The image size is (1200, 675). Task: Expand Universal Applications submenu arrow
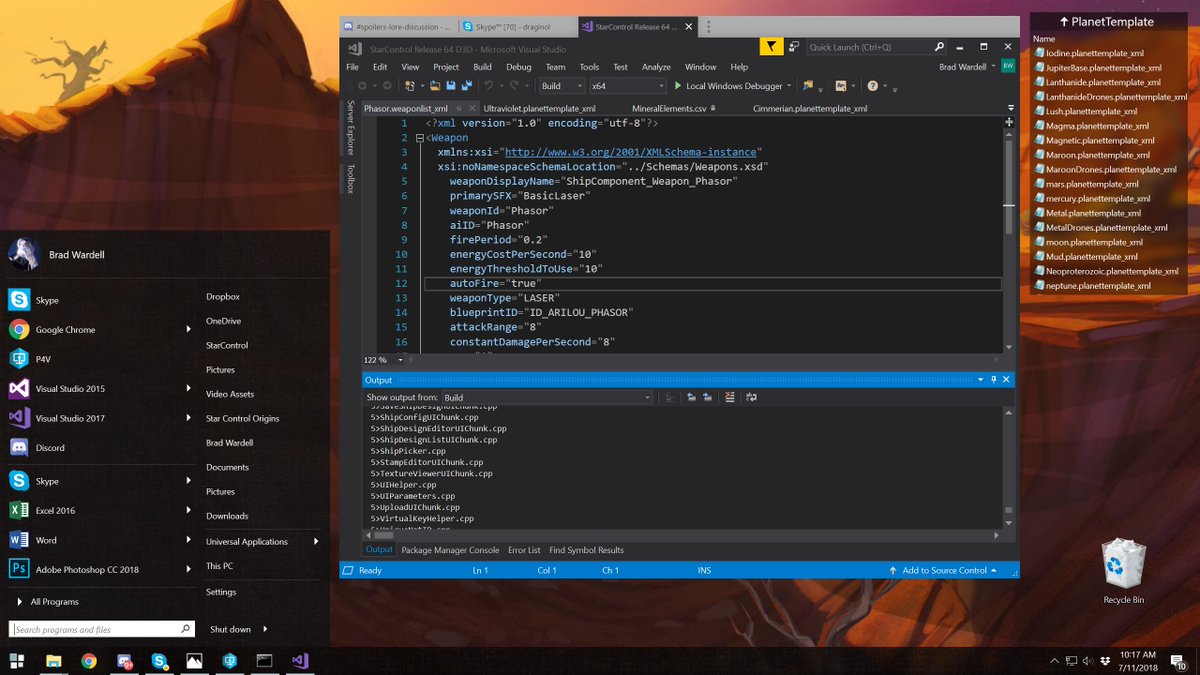316,541
